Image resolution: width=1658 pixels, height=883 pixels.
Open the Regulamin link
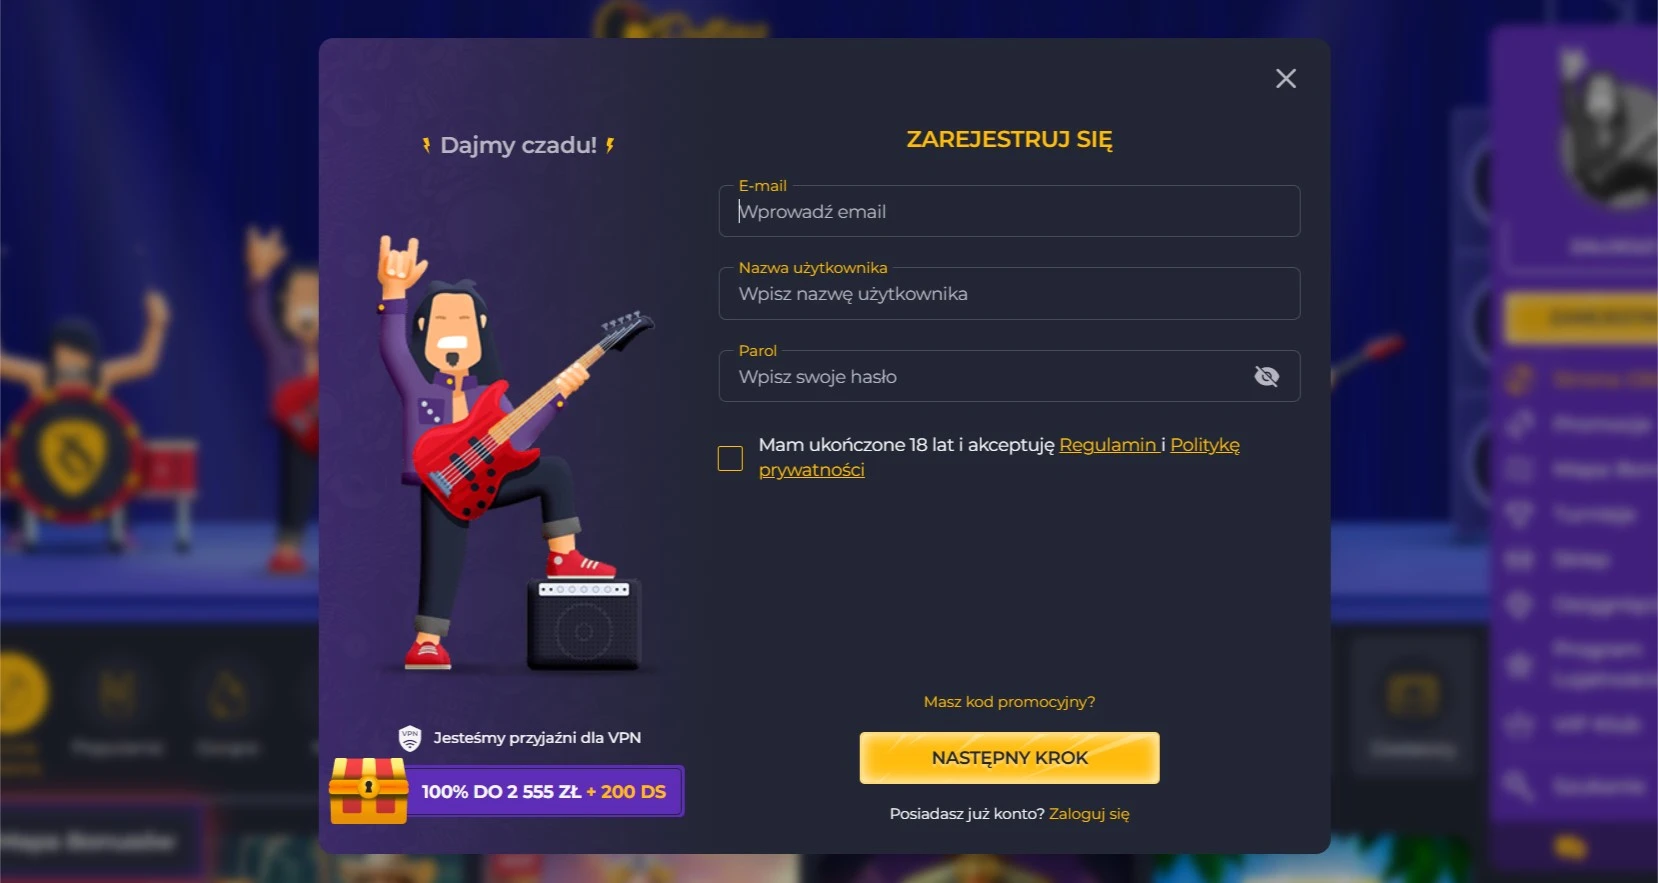[1107, 445]
